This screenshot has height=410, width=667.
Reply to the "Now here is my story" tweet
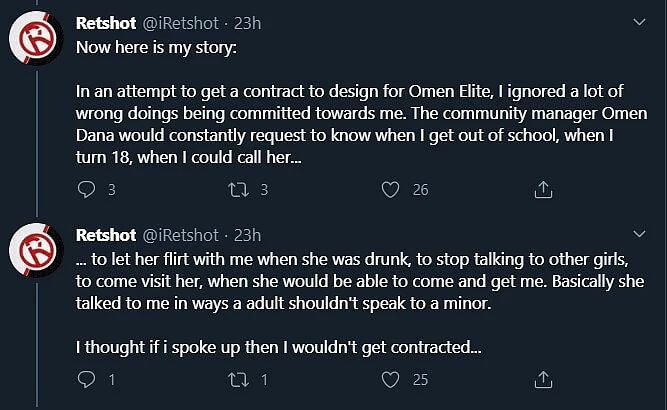tap(86, 189)
